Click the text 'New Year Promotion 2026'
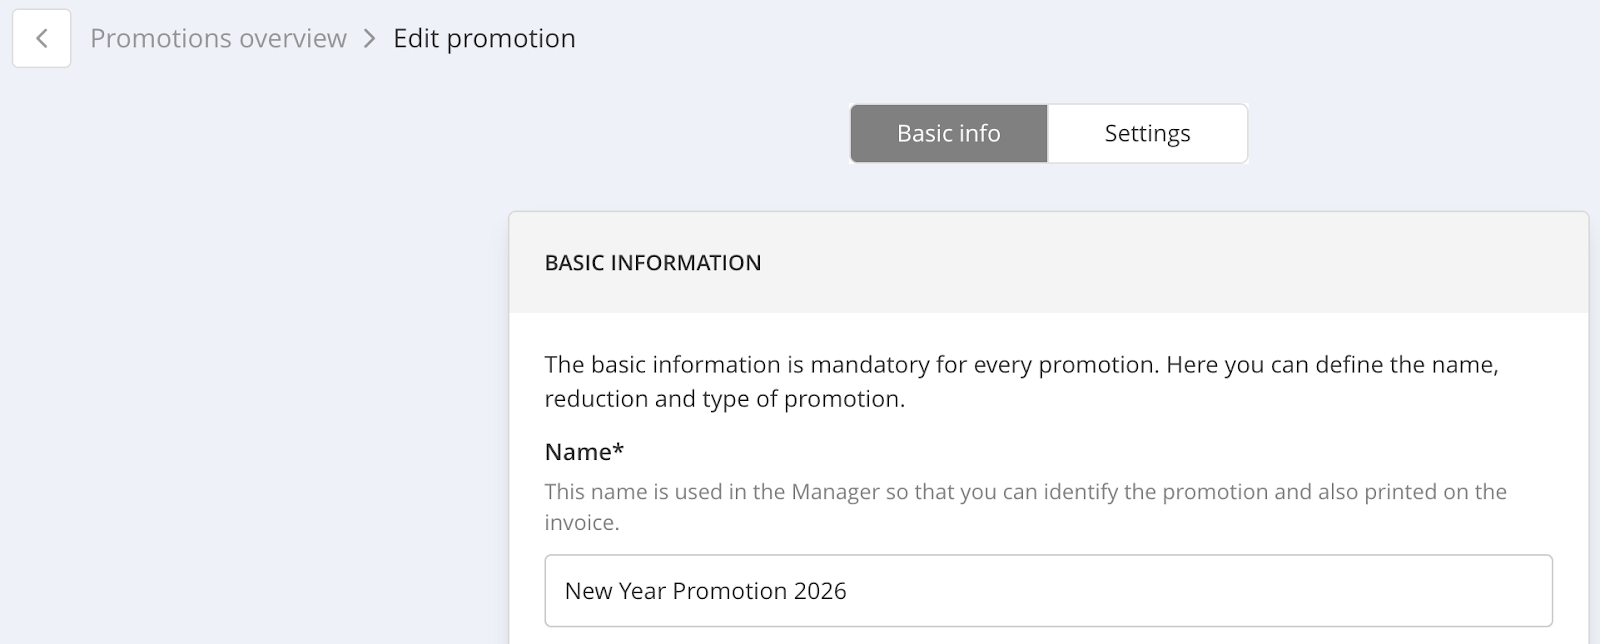 pyautogui.click(x=705, y=591)
